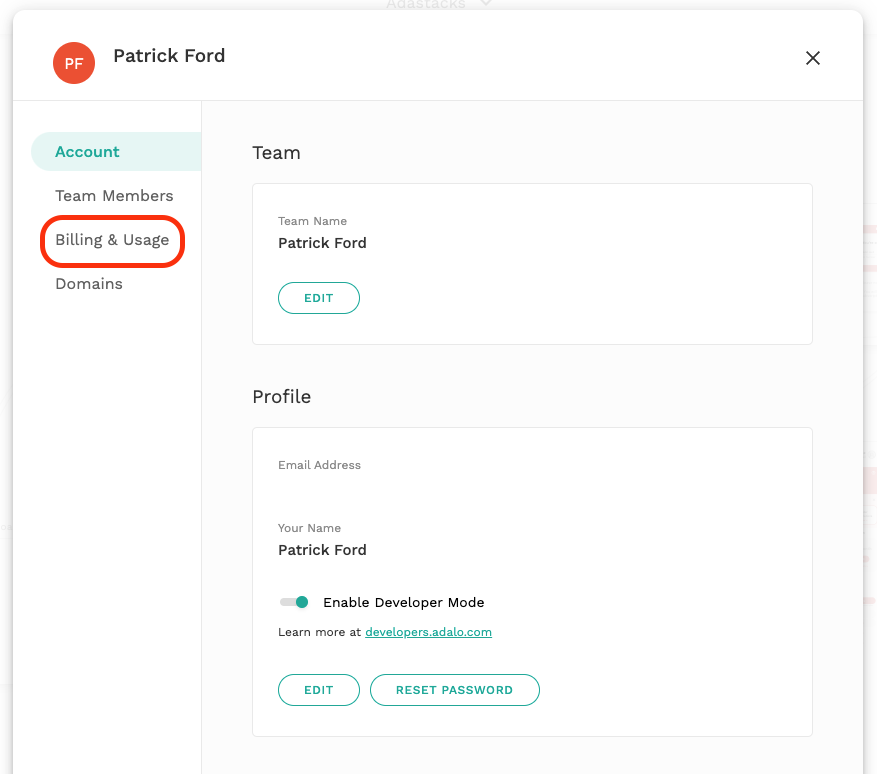Visit the developers.adalo.com link
The width and height of the screenshot is (877, 774).
point(428,631)
